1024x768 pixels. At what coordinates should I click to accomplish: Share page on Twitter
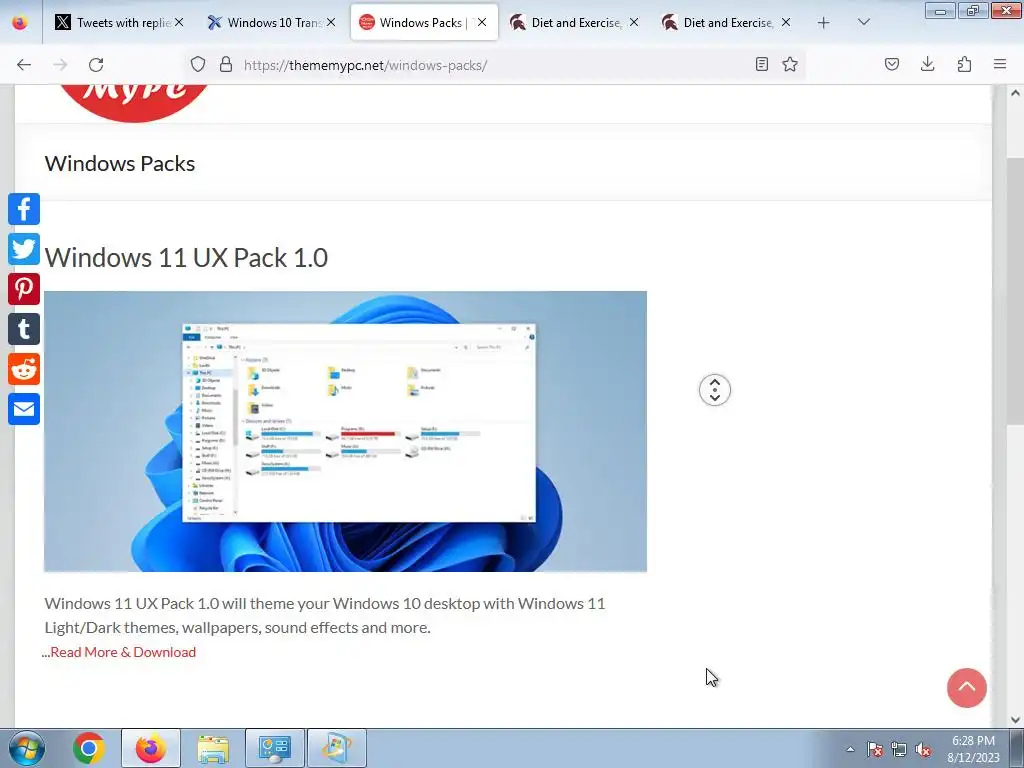pyautogui.click(x=24, y=249)
